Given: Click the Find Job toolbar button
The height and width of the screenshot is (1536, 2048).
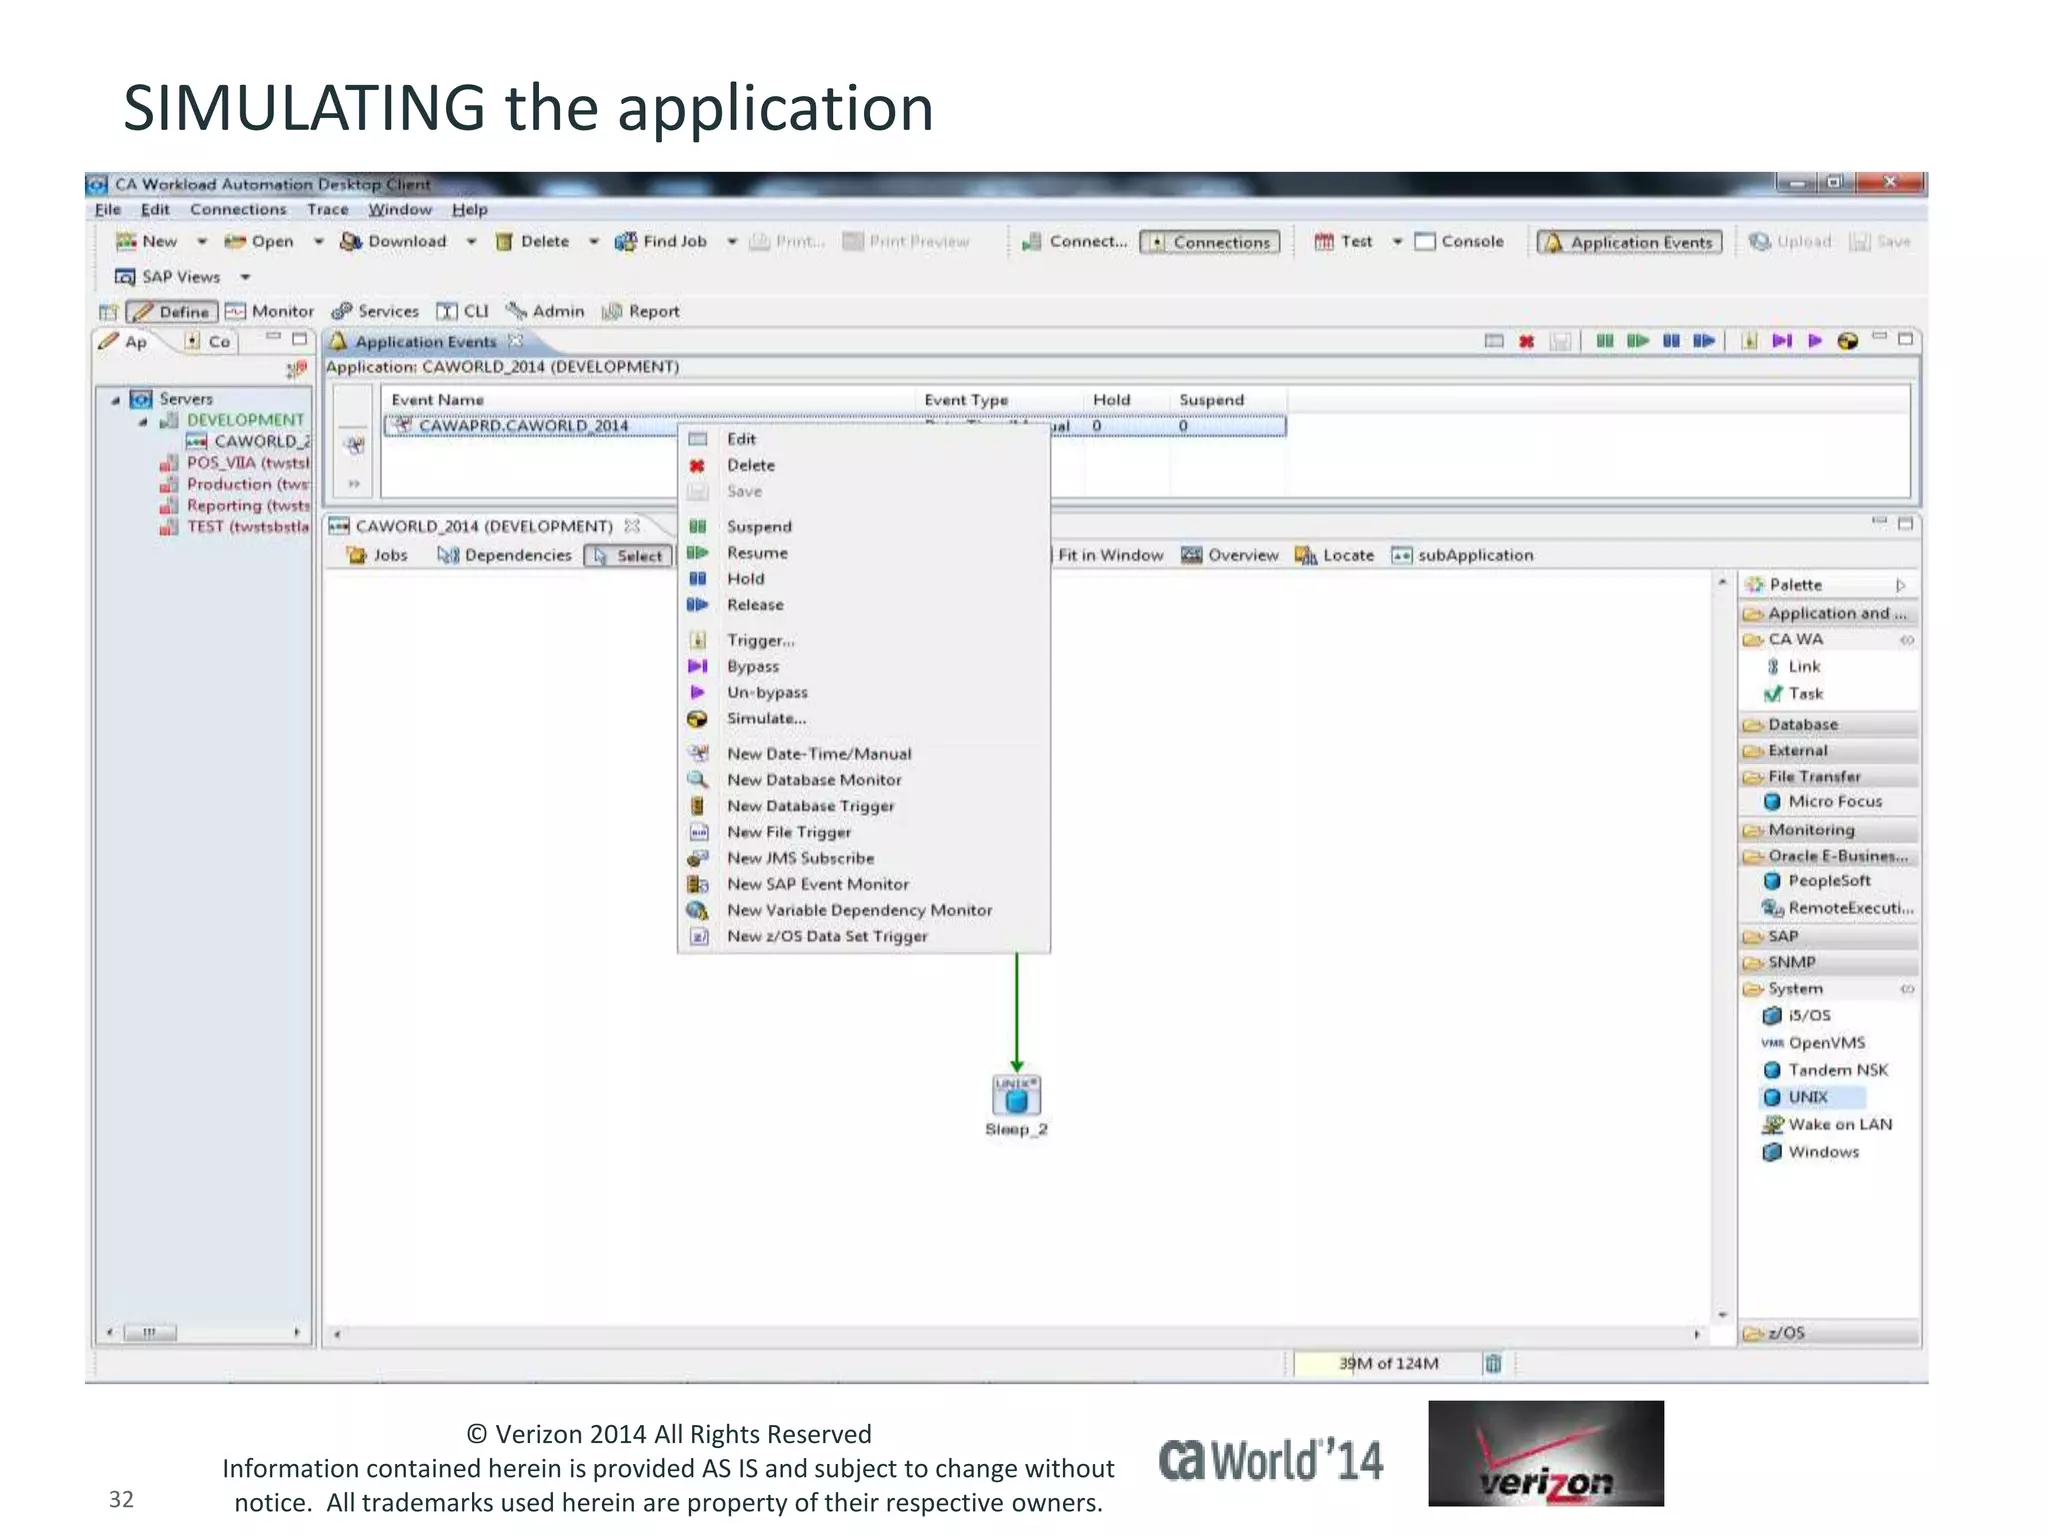Looking at the screenshot, I should click(661, 241).
